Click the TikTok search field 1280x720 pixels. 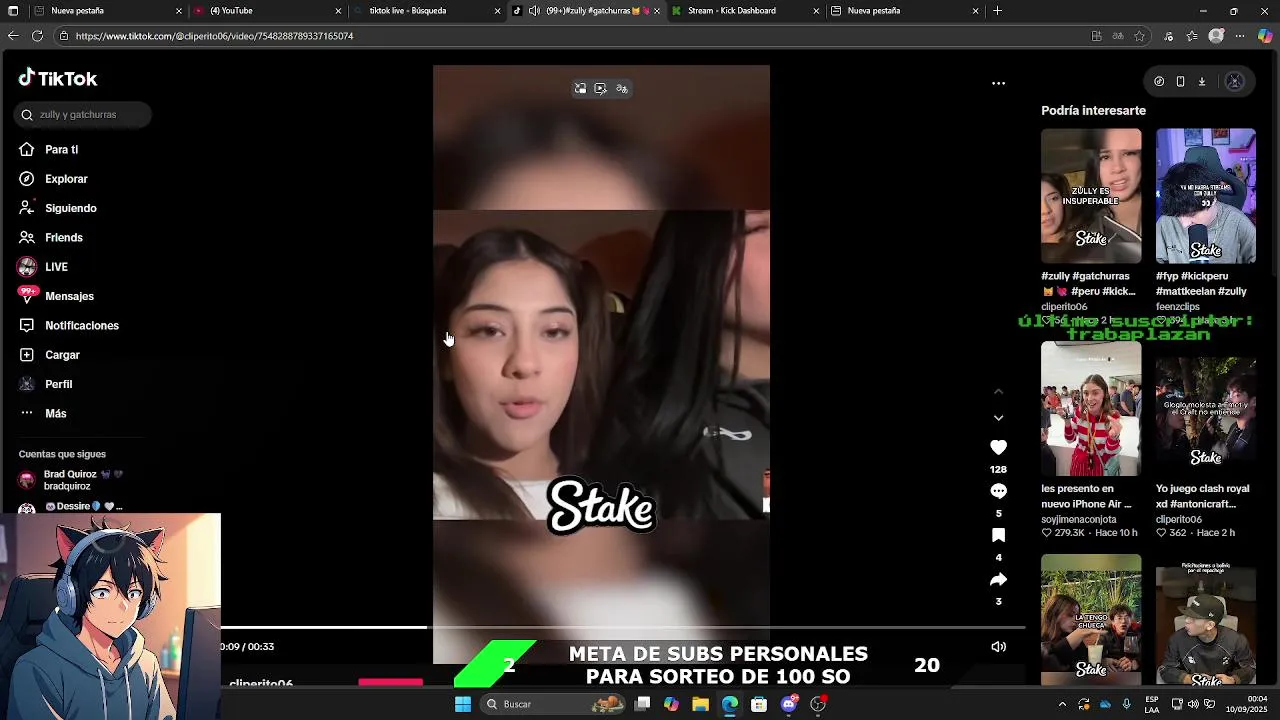(x=83, y=115)
